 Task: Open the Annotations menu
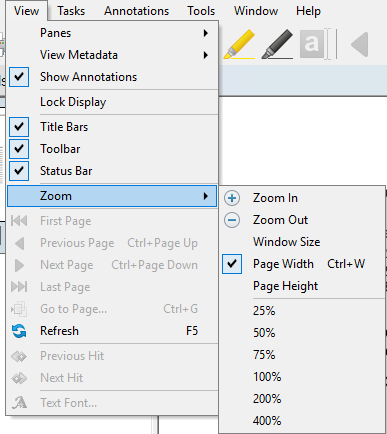pos(136,11)
